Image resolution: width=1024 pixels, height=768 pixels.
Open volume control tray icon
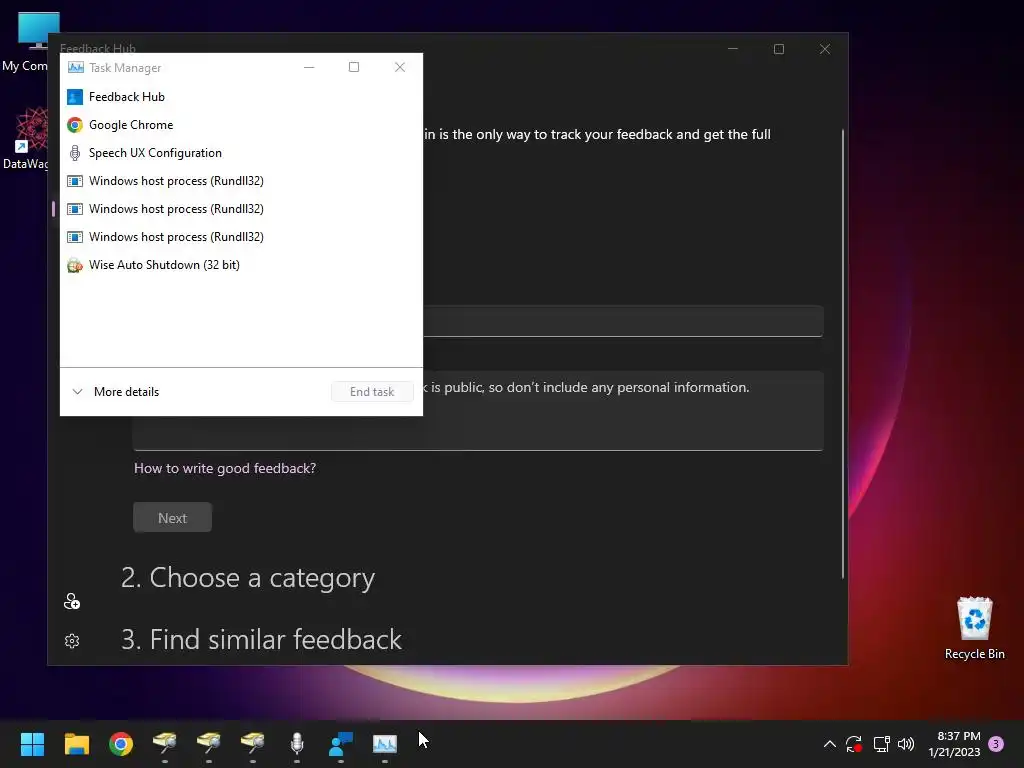[x=906, y=744]
